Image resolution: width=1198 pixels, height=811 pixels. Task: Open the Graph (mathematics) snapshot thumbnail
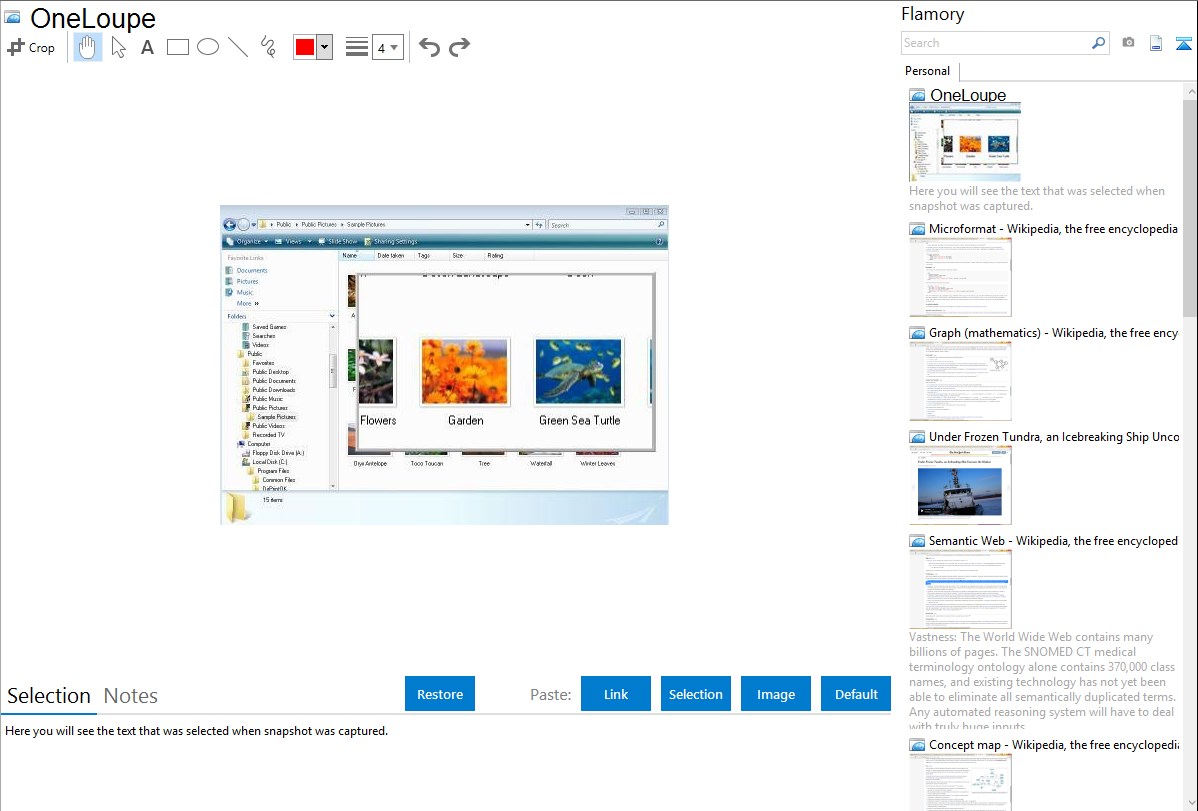click(x=960, y=381)
